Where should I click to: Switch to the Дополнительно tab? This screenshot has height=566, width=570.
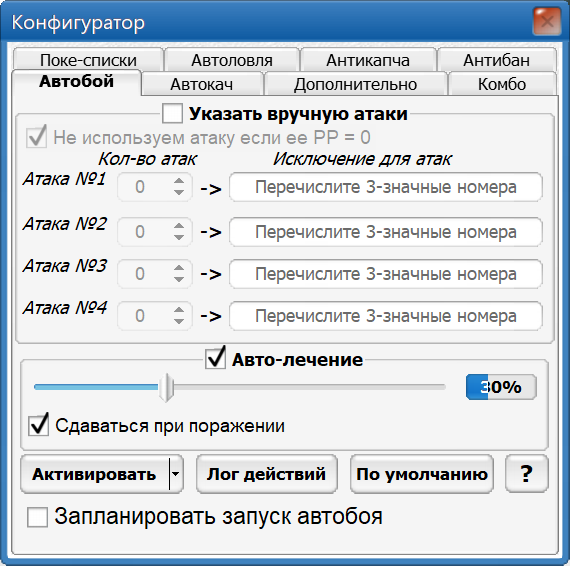click(355, 84)
